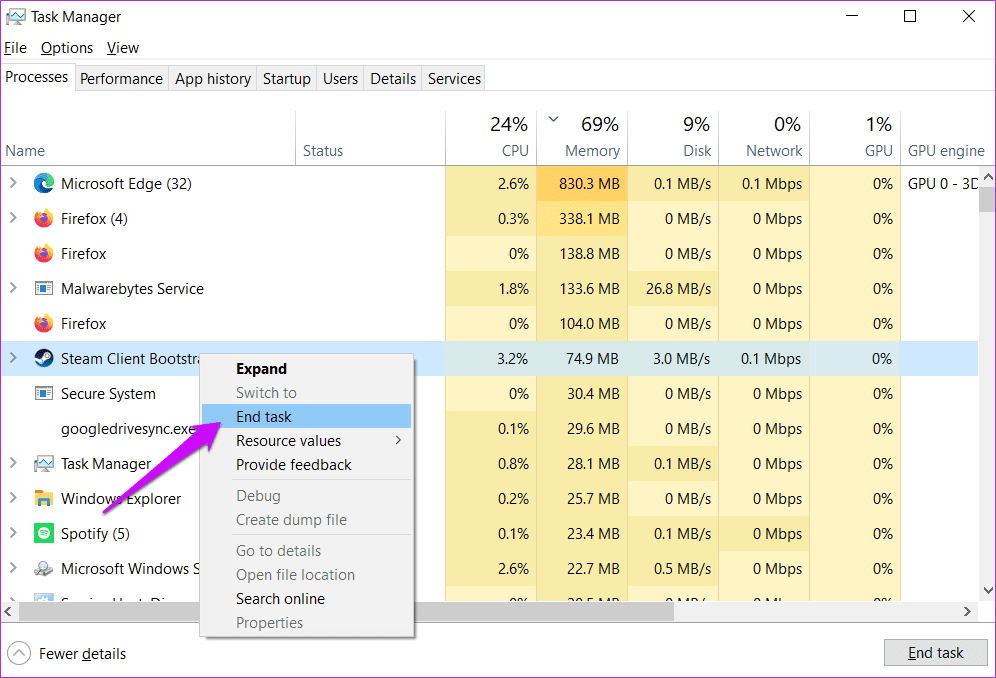Click the horizontal scrollbar left arrow

[8, 612]
